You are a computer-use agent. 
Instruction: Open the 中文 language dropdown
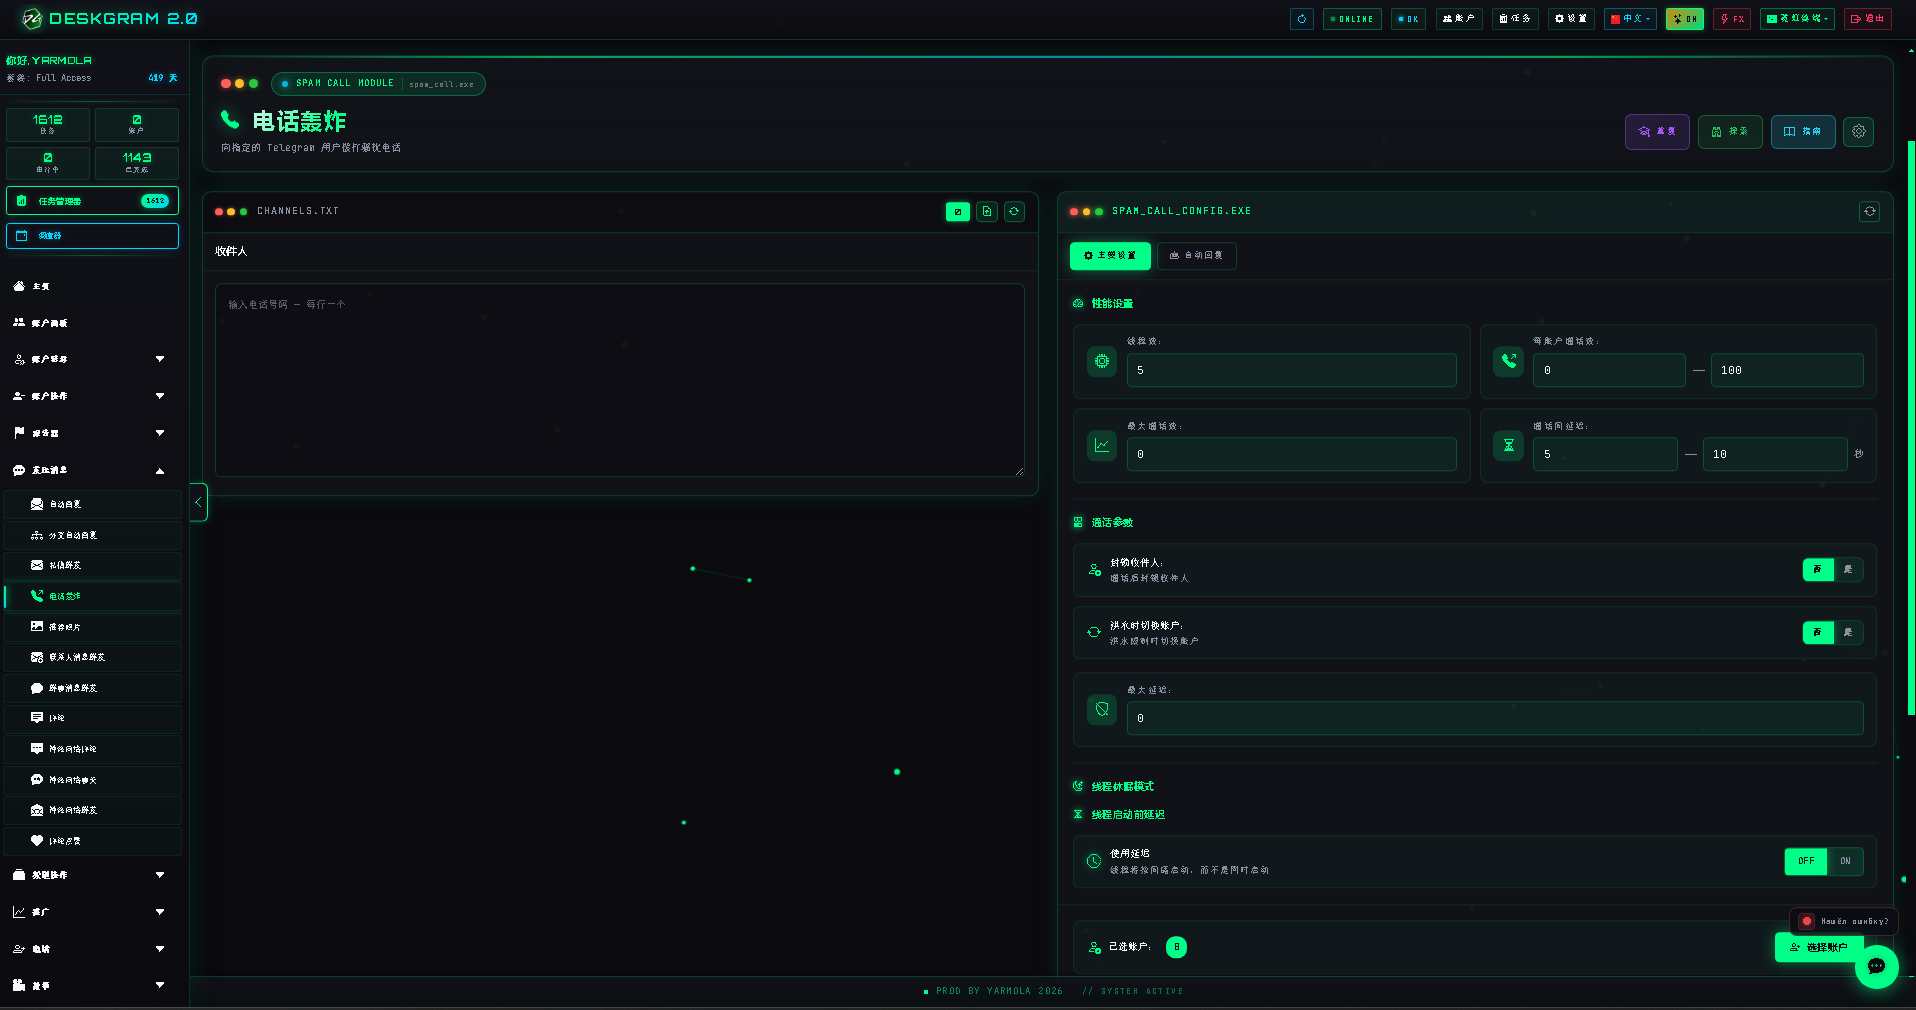click(1630, 19)
